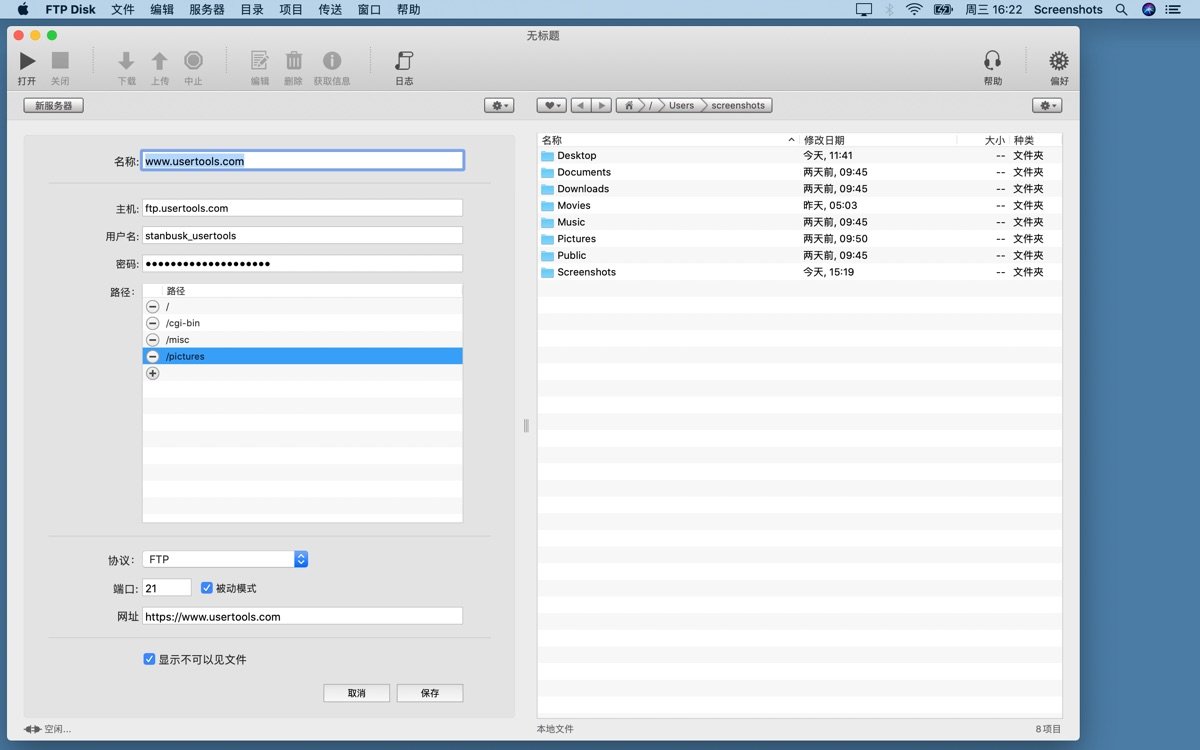
Task: Click the Log (日志) scroll icon
Action: pos(404,62)
